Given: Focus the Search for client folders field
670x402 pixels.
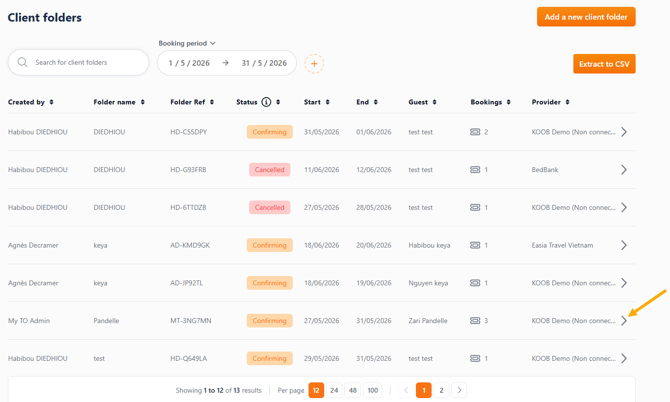Looking at the screenshot, I should pos(79,62).
